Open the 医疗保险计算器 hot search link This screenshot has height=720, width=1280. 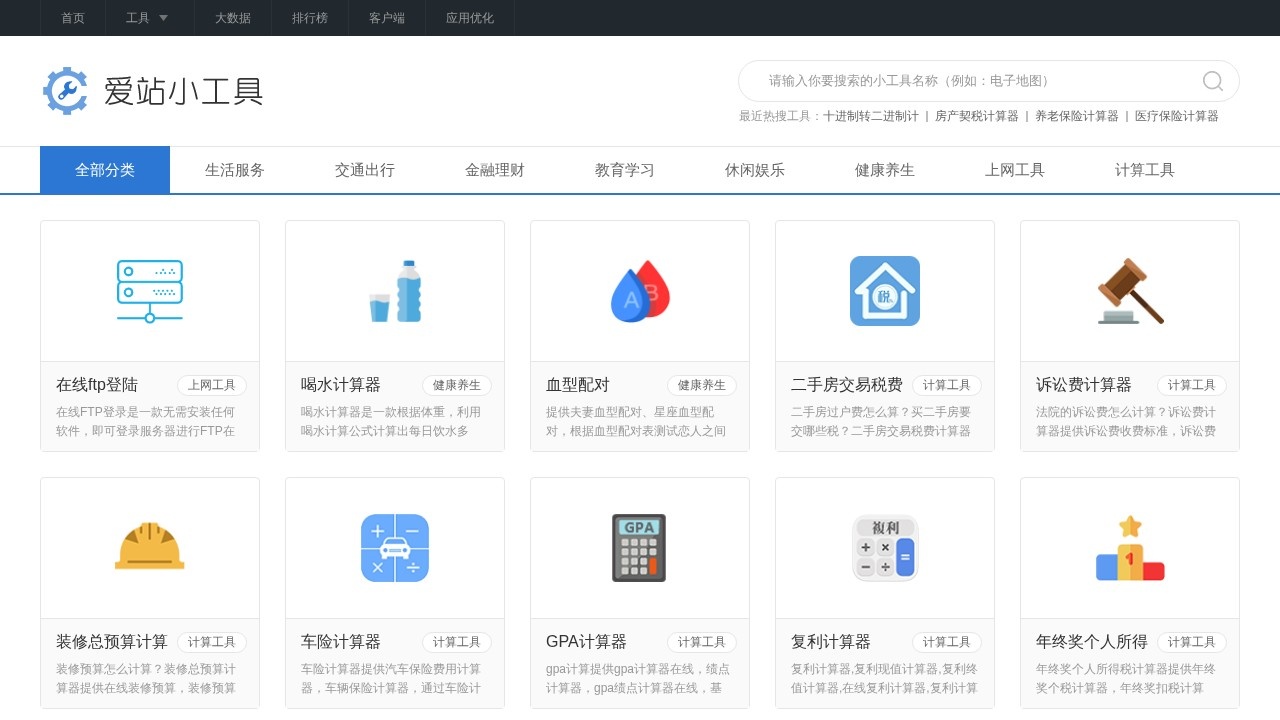pos(1174,115)
